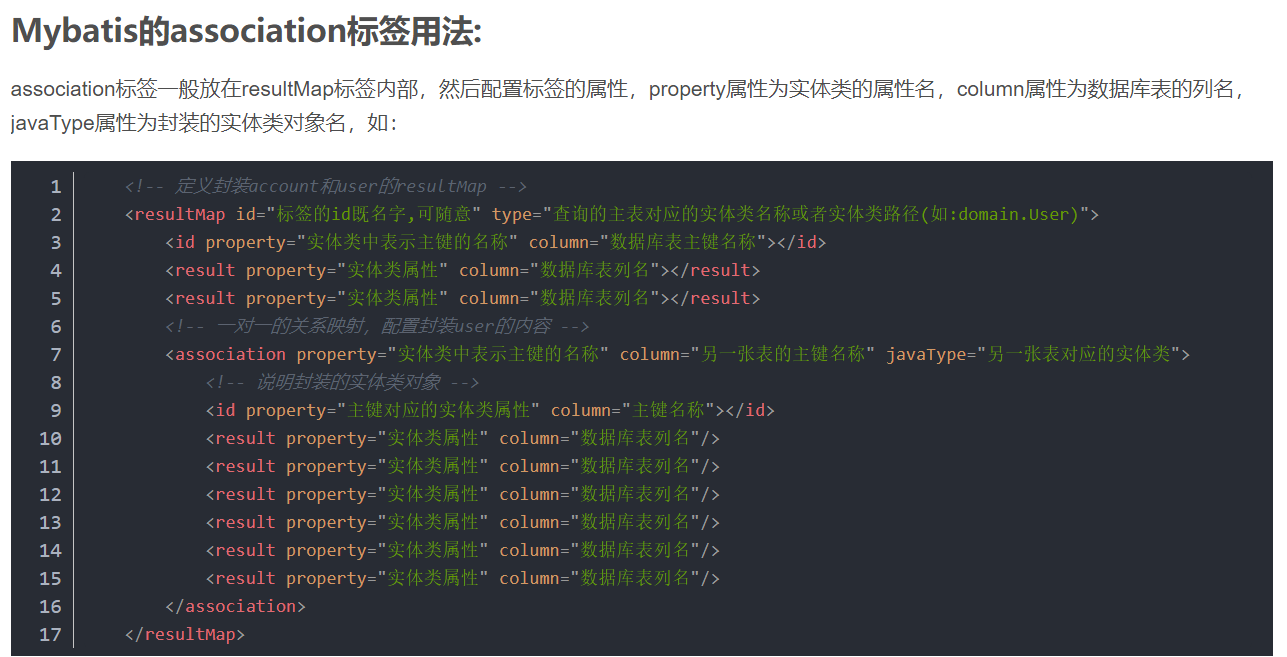Click code line number 15
This screenshot has width=1287, height=657.
tap(50, 578)
